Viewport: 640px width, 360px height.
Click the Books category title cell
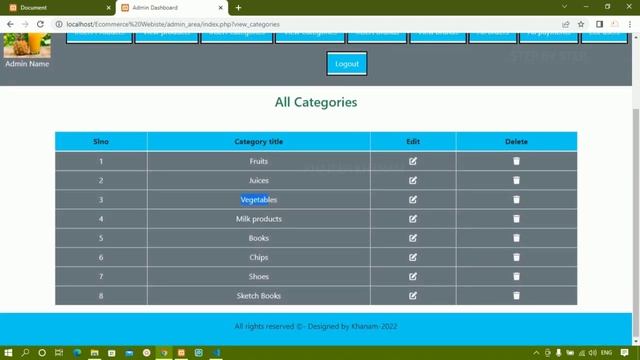point(259,238)
